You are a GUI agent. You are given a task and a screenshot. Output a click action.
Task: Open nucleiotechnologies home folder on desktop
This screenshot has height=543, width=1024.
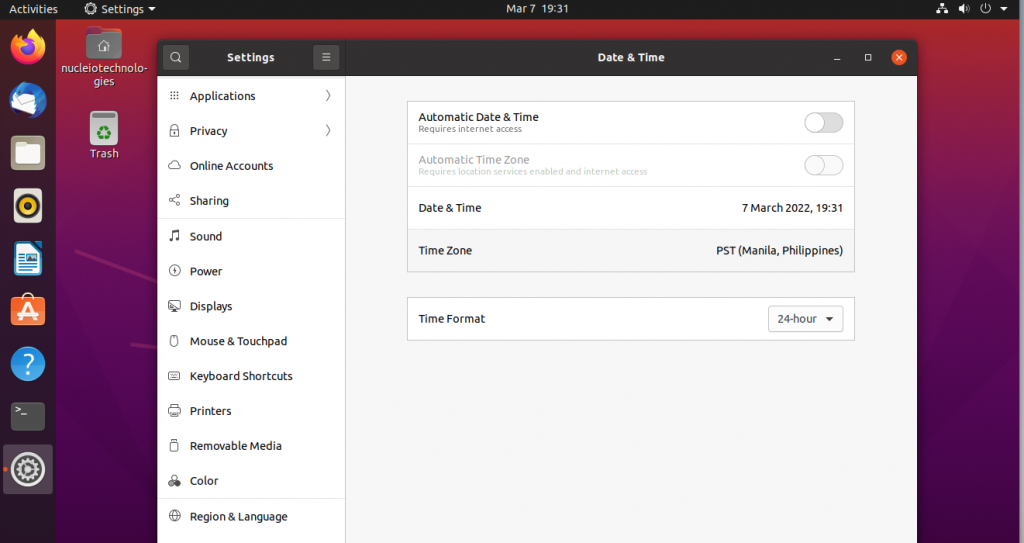[104, 57]
